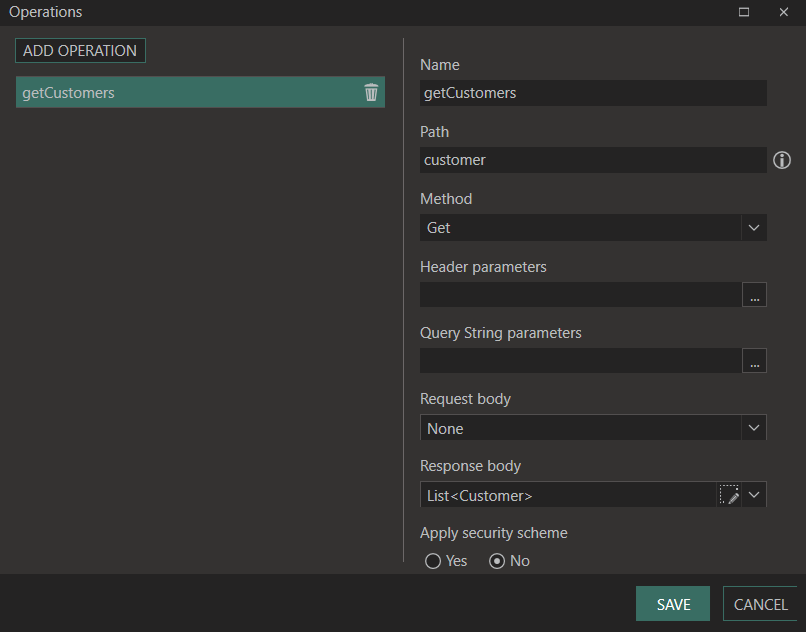Focus the Name input field
Screen dimensions: 806x632
click(x=593, y=93)
